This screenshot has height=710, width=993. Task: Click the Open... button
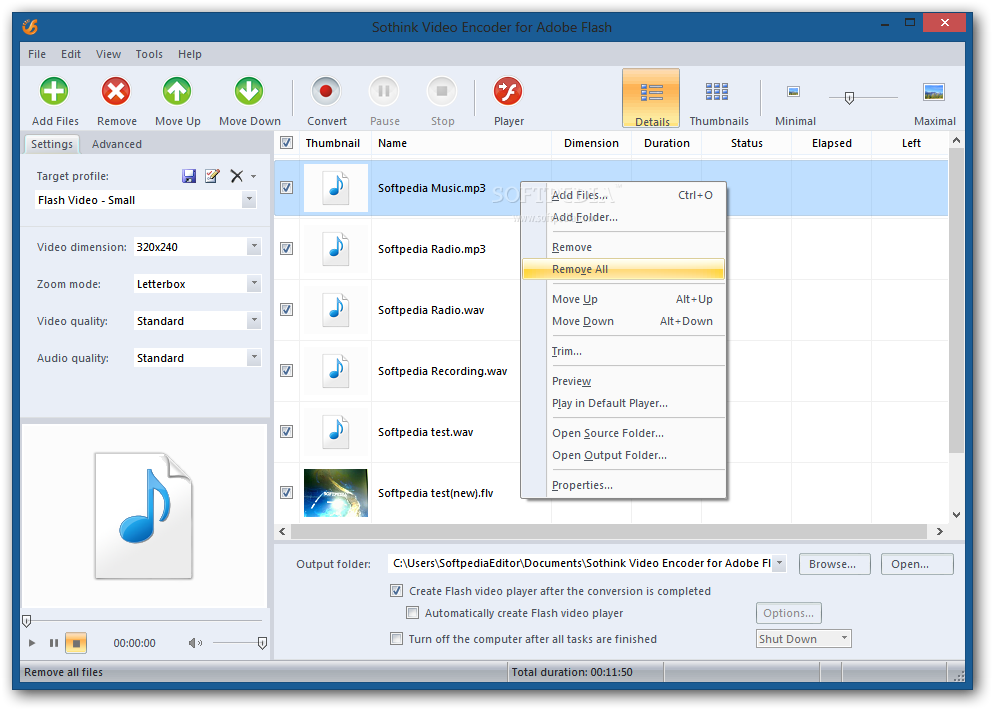[917, 564]
